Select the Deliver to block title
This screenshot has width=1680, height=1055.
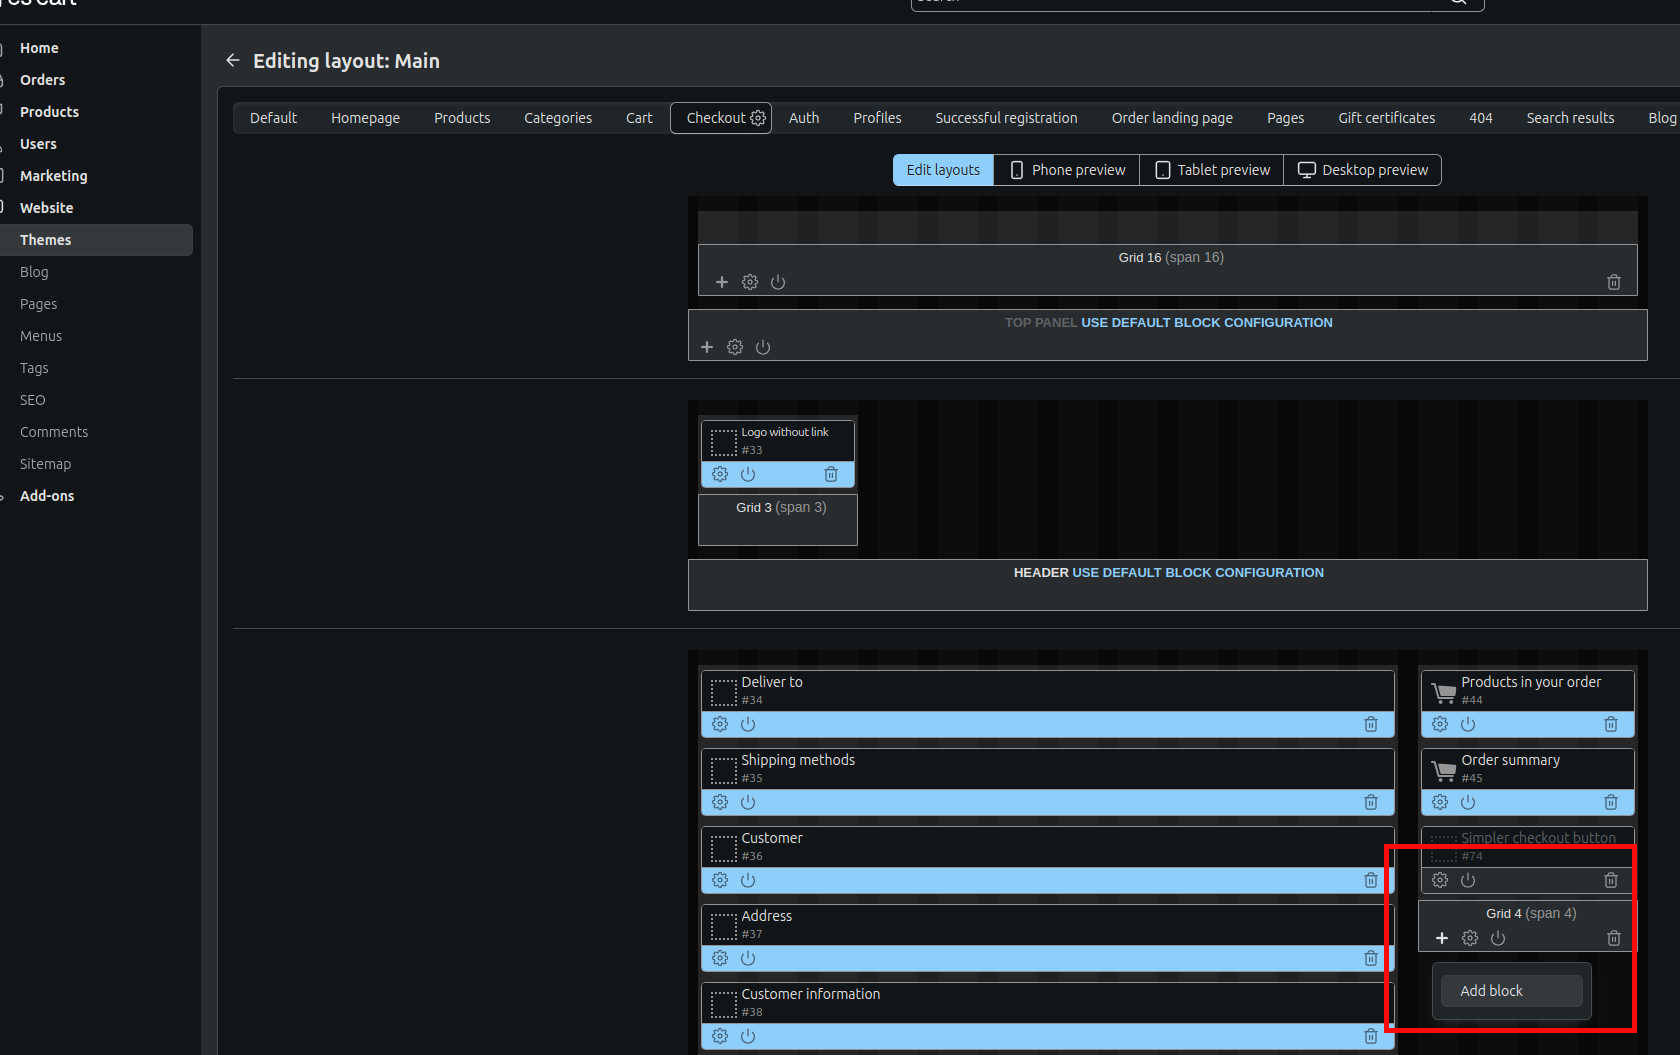coord(771,682)
